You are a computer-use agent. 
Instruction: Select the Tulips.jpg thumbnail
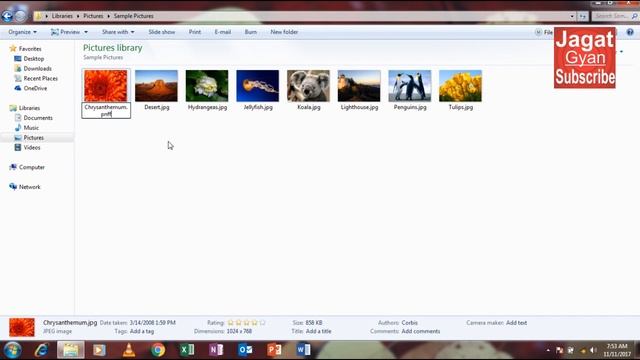pos(460,86)
